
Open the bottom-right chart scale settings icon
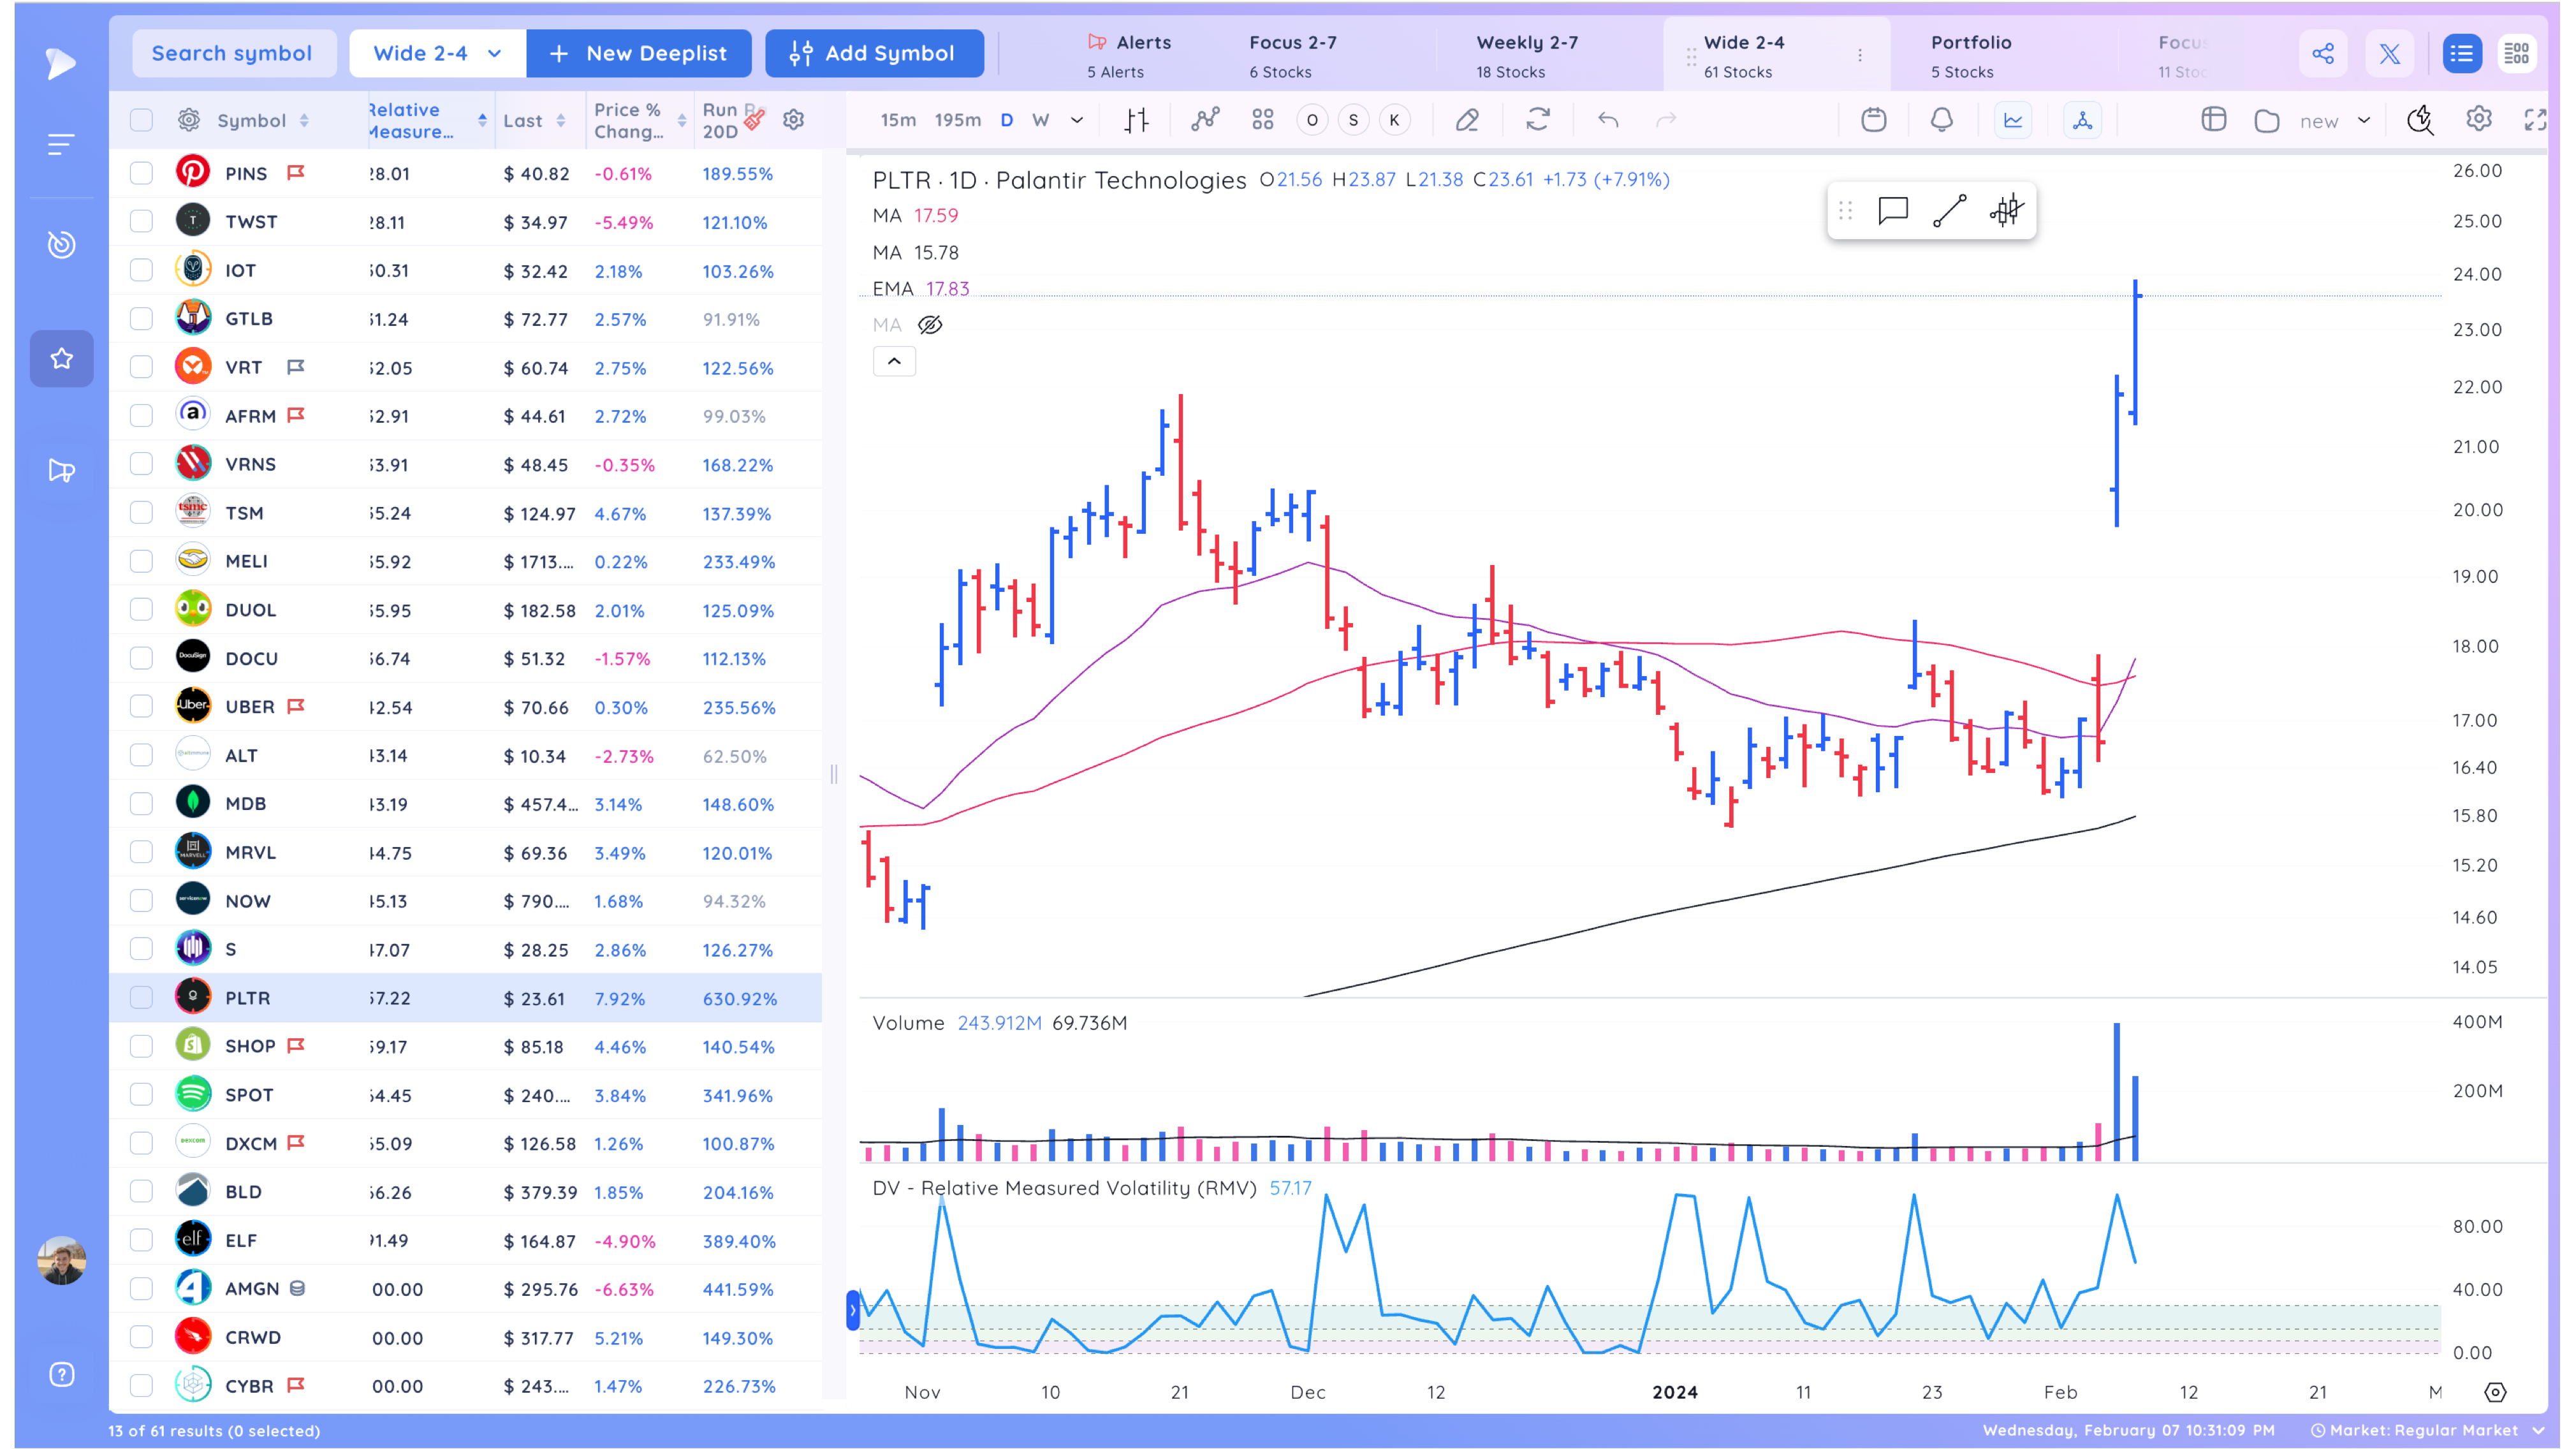(x=2495, y=1392)
